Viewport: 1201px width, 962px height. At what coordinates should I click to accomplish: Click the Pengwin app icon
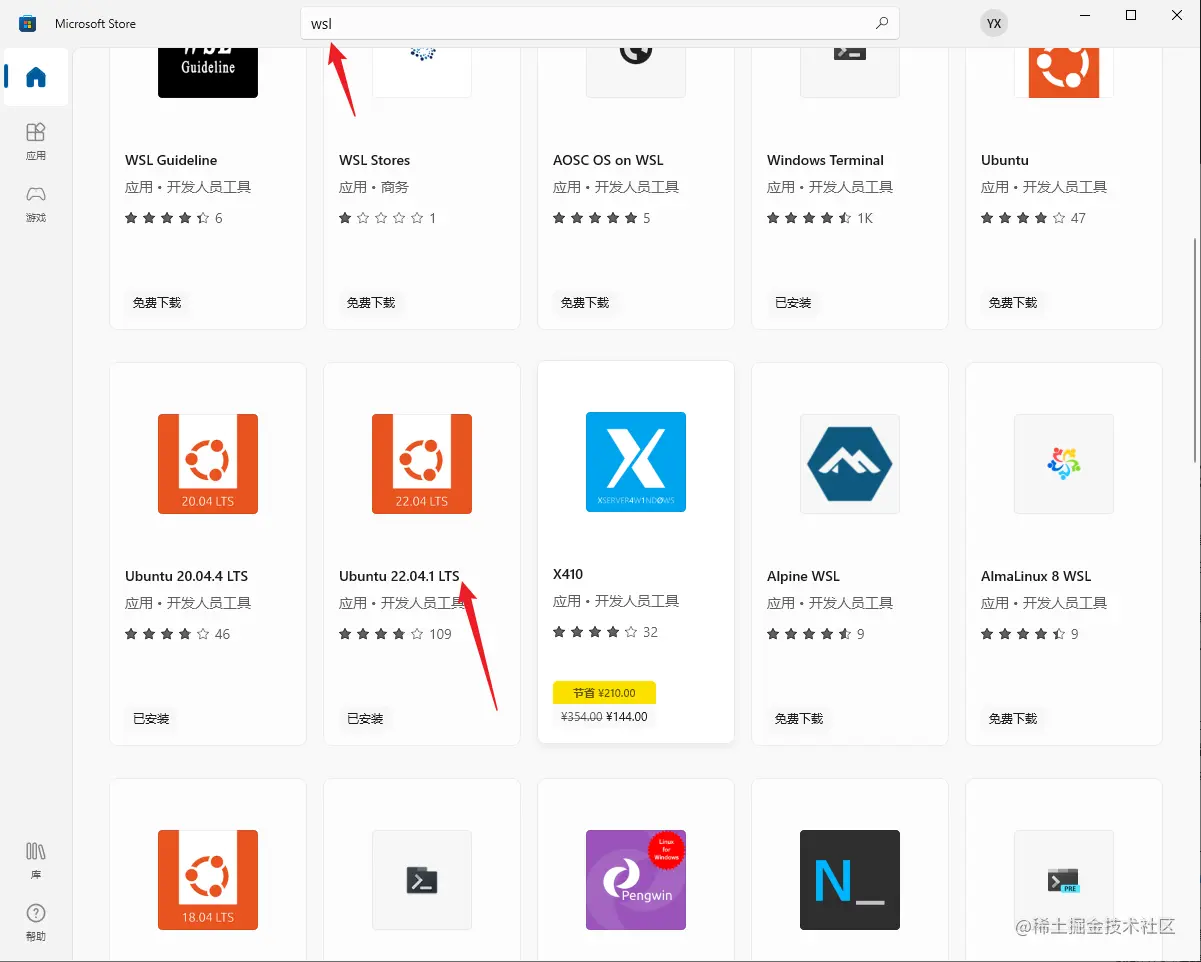click(636, 880)
